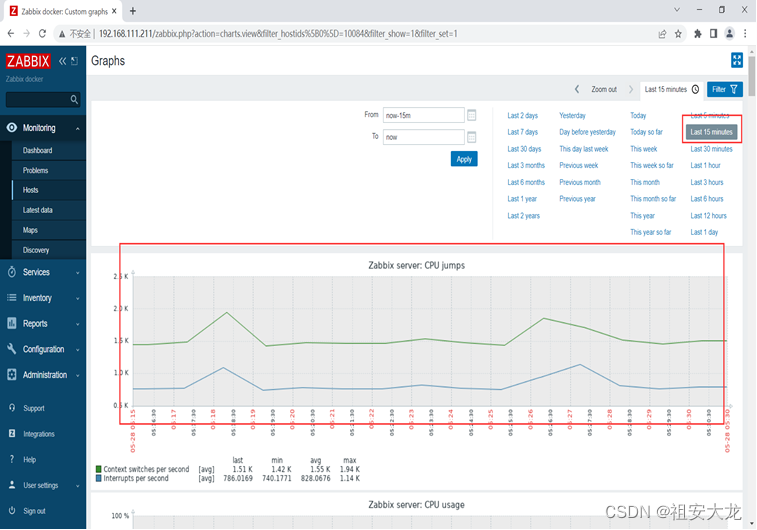Viewport: 757px width, 530px height.
Task: Select the Last 2 days range
Action: click(x=522, y=115)
